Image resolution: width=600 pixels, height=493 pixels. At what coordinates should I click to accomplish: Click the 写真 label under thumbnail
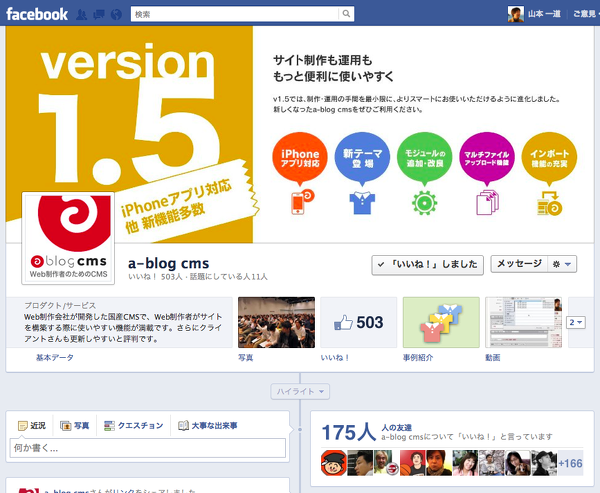tap(246, 358)
